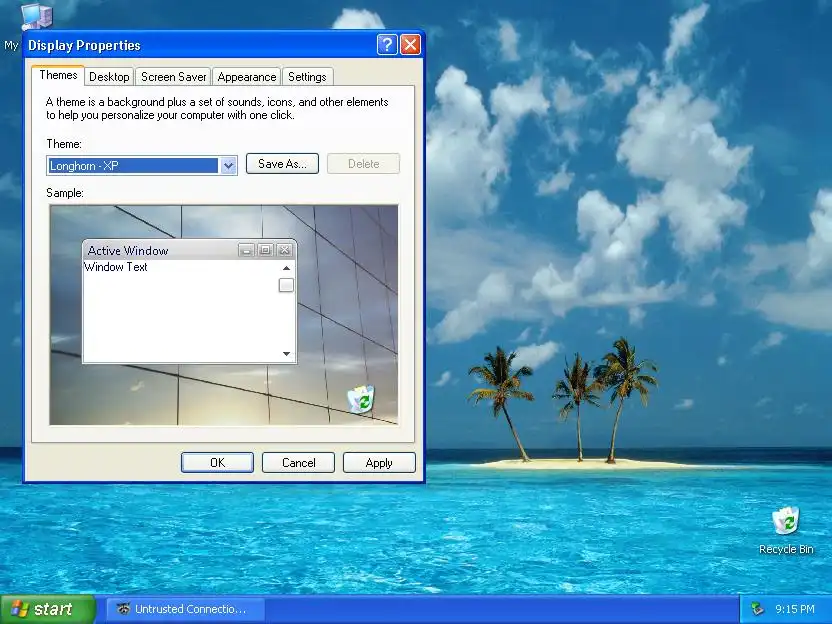
Task: Switch to the Themes tab
Action: [x=58, y=75]
